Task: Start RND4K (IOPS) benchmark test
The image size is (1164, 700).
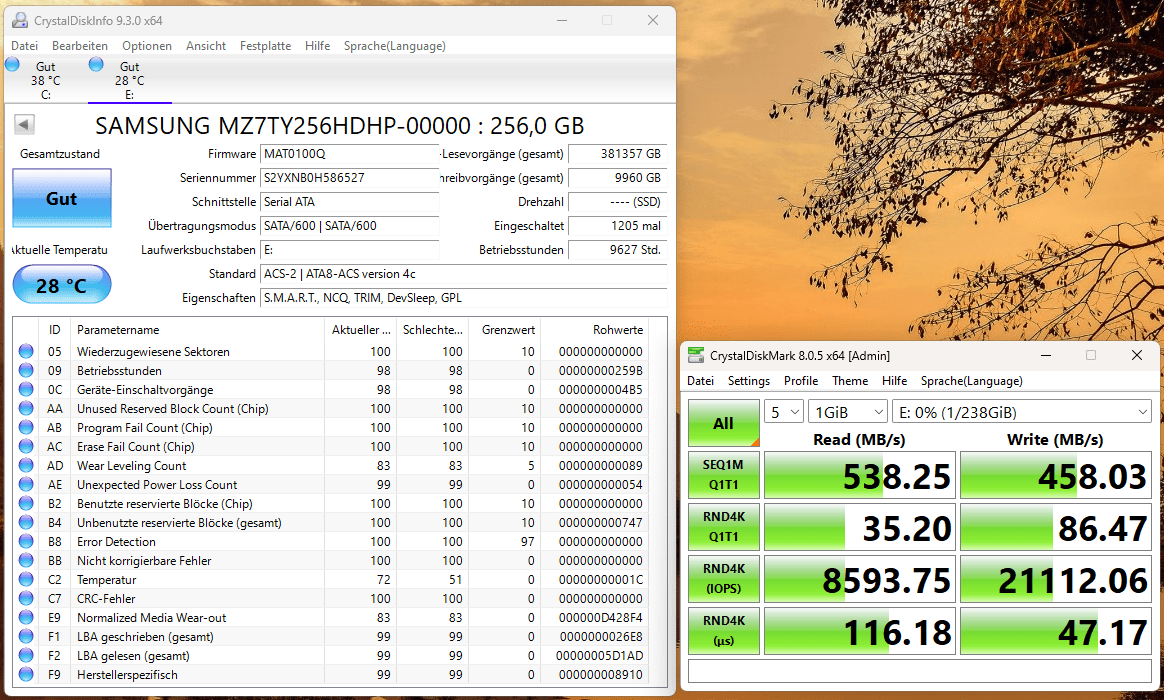Action: click(723, 578)
